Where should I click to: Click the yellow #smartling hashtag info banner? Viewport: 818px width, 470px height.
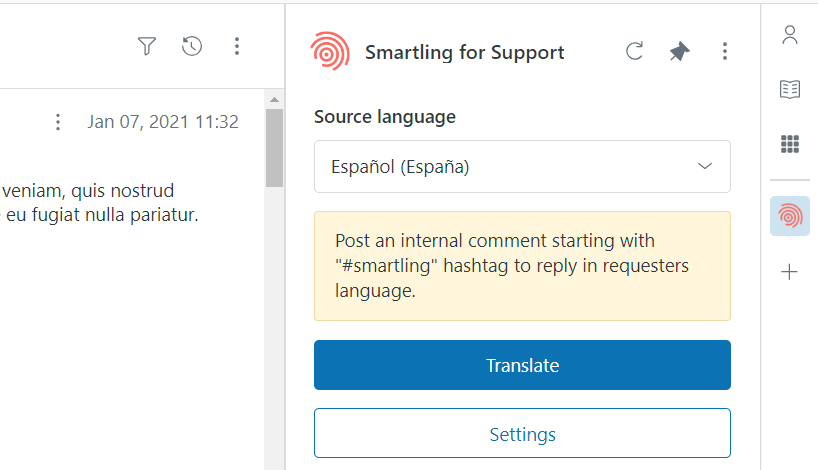pos(522,266)
